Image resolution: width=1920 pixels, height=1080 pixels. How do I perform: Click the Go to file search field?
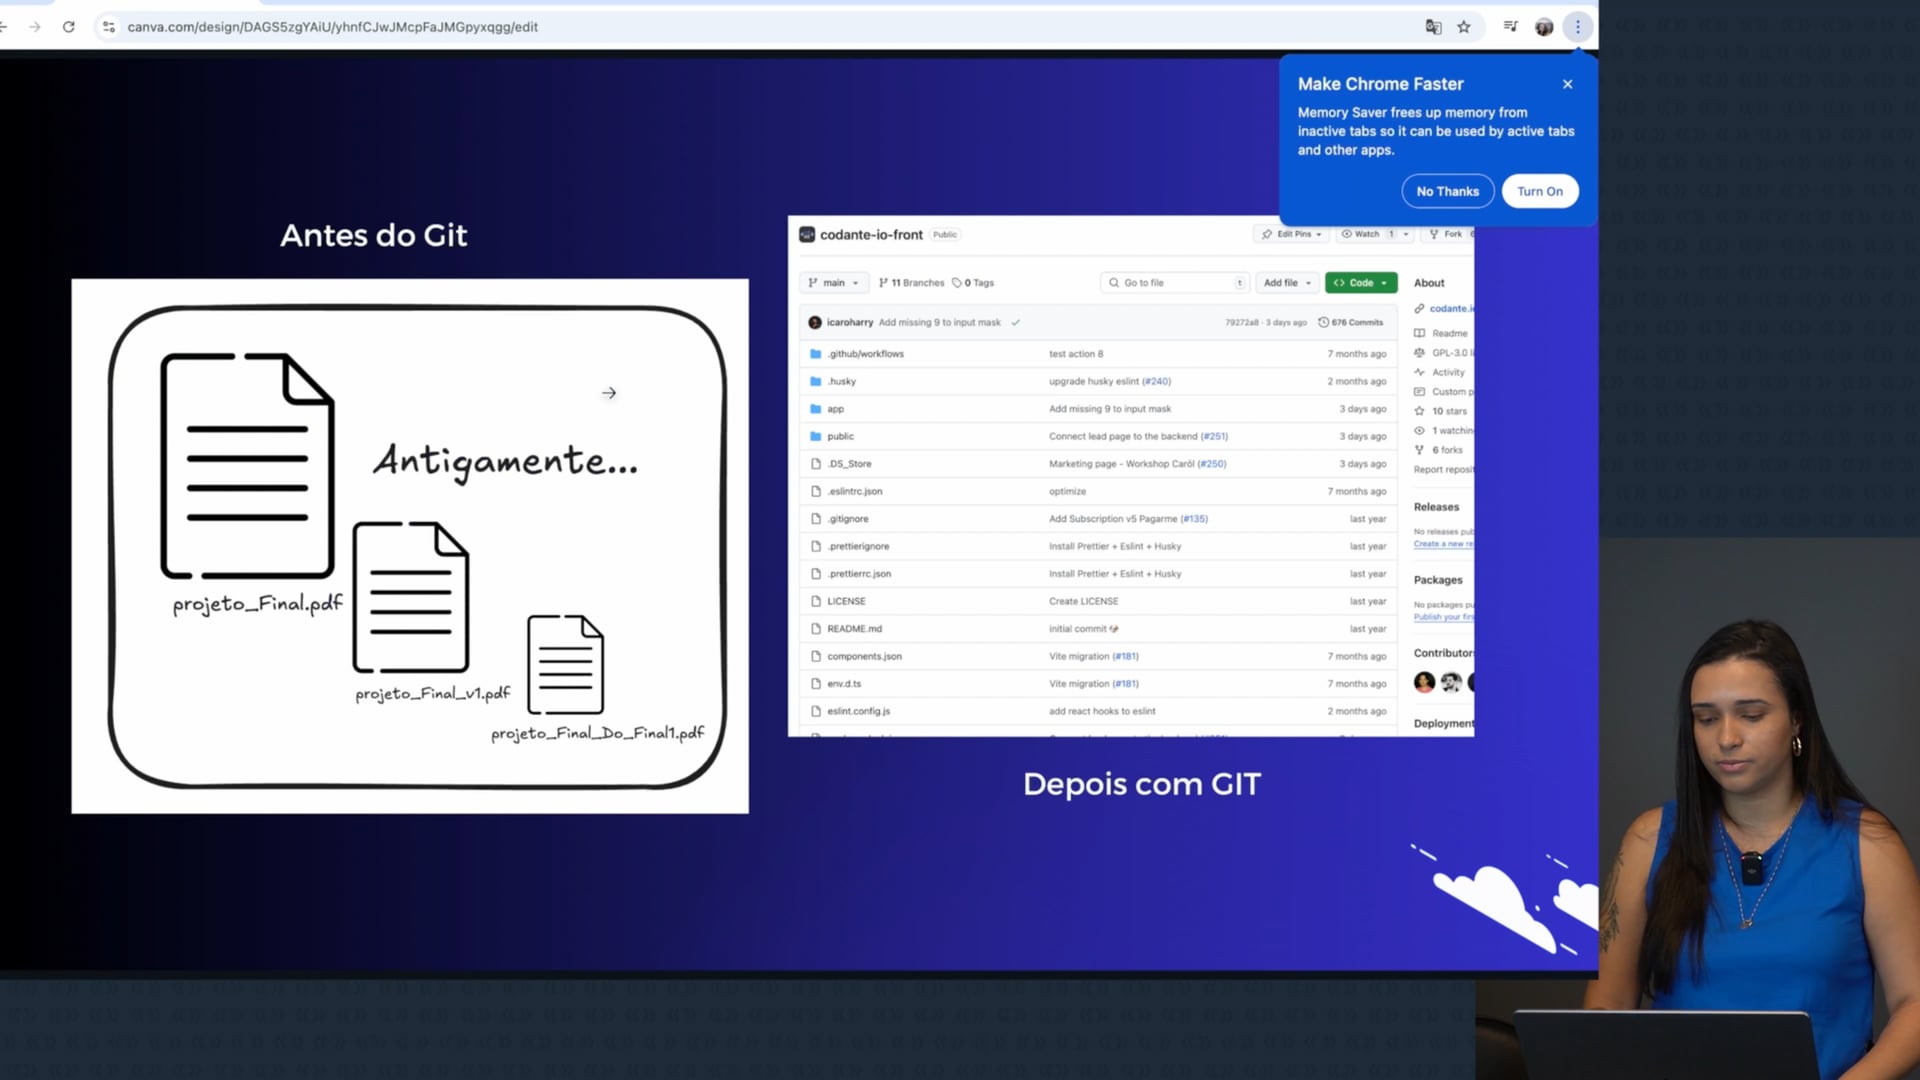tap(1175, 283)
